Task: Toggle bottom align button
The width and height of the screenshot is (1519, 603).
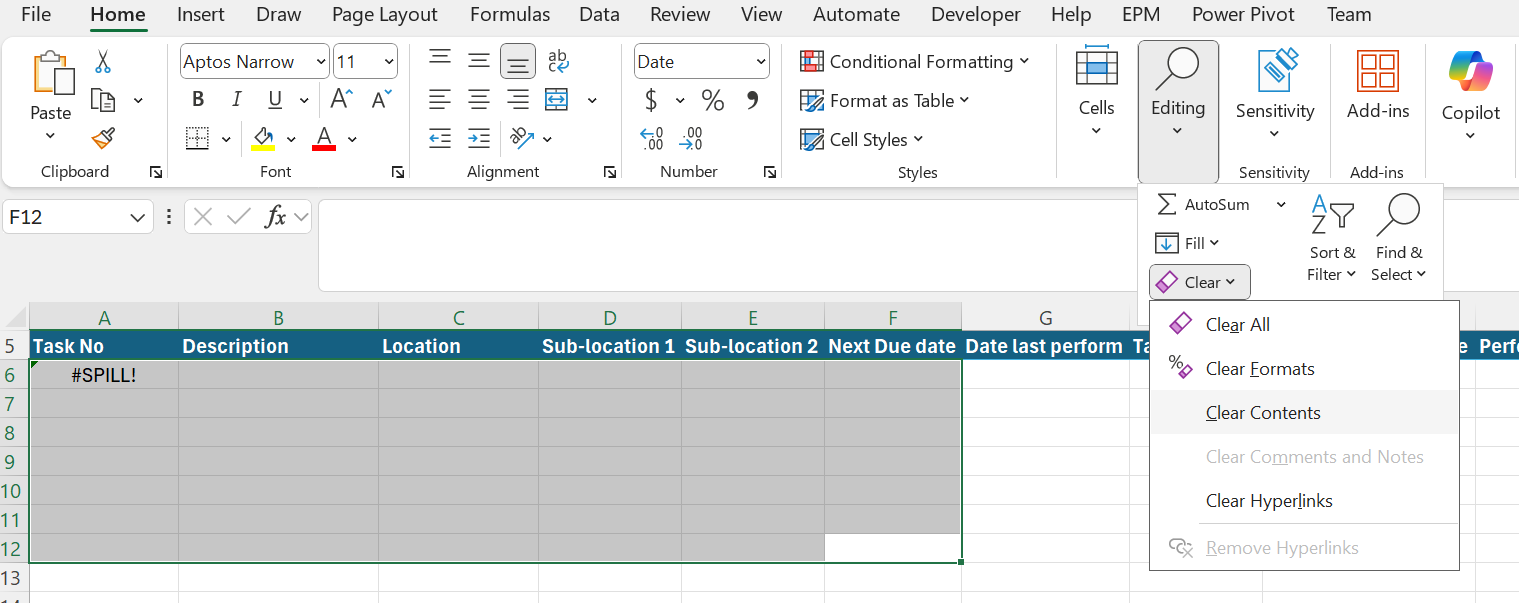Action: pos(518,62)
